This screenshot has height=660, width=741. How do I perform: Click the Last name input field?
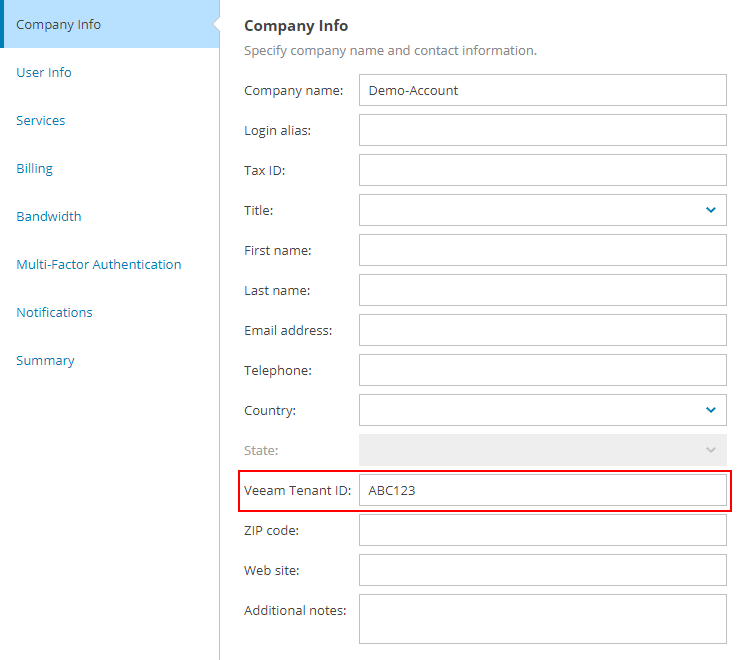point(542,290)
